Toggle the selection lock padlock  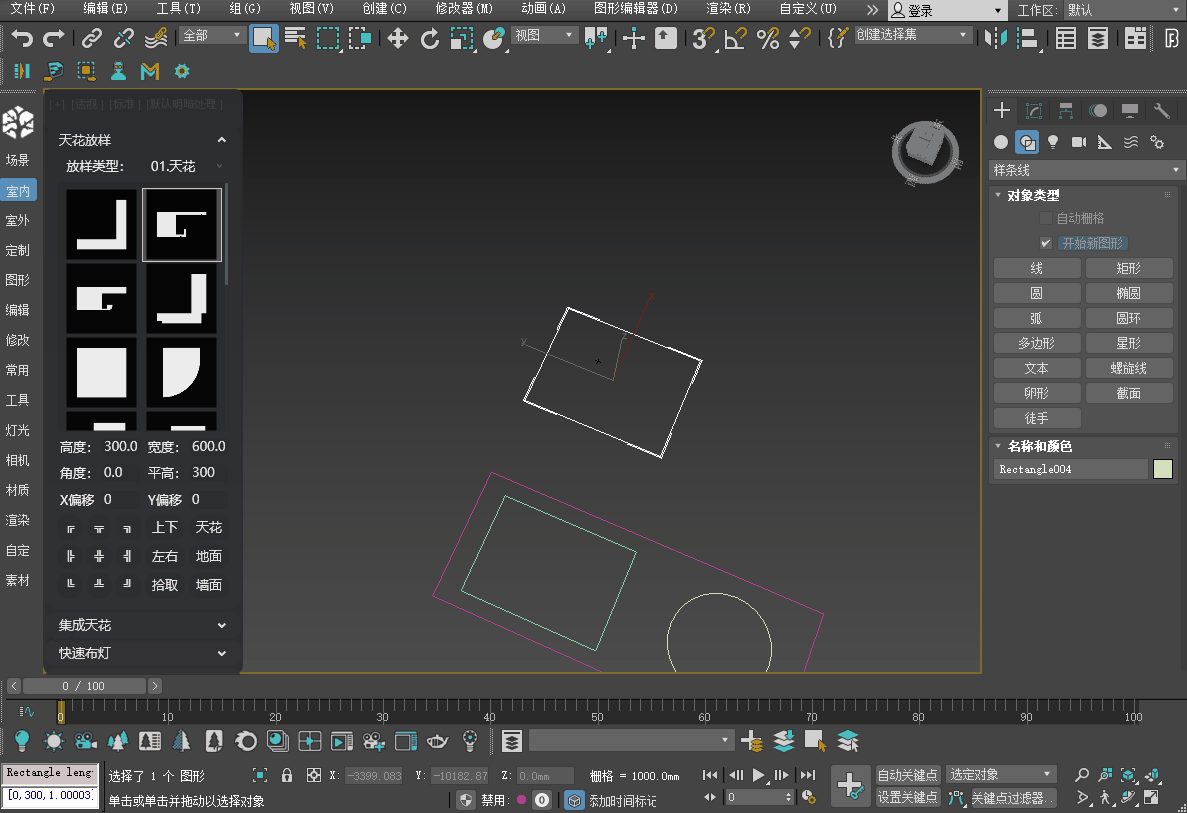[287, 775]
